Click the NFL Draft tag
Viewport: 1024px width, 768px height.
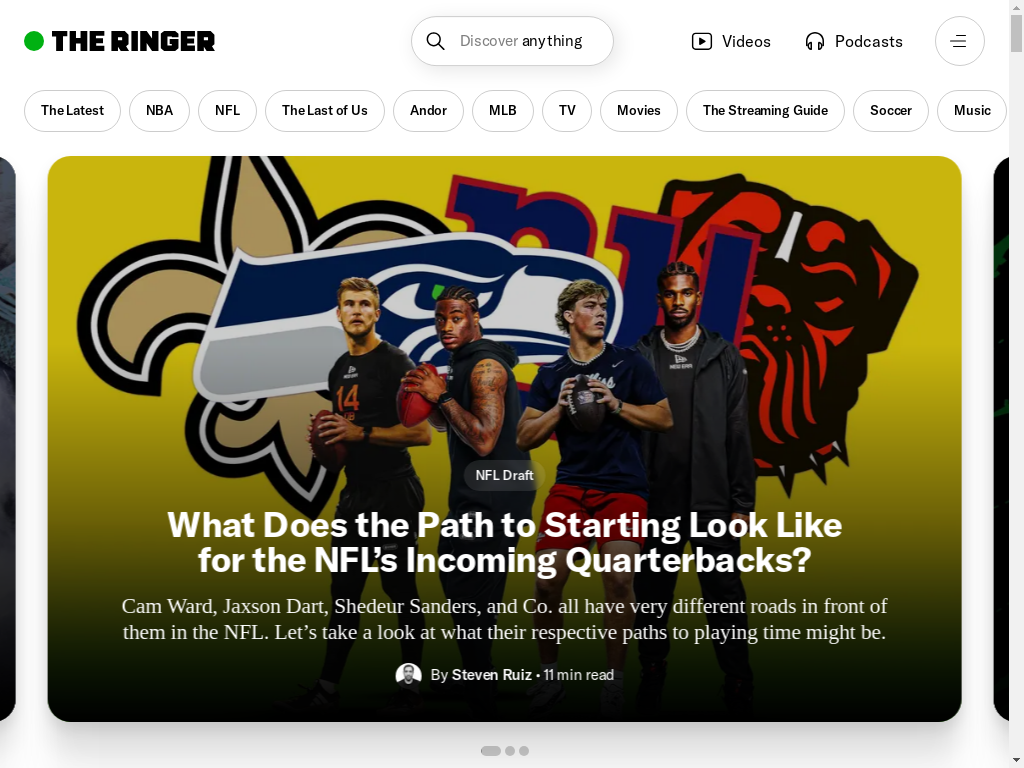504,475
